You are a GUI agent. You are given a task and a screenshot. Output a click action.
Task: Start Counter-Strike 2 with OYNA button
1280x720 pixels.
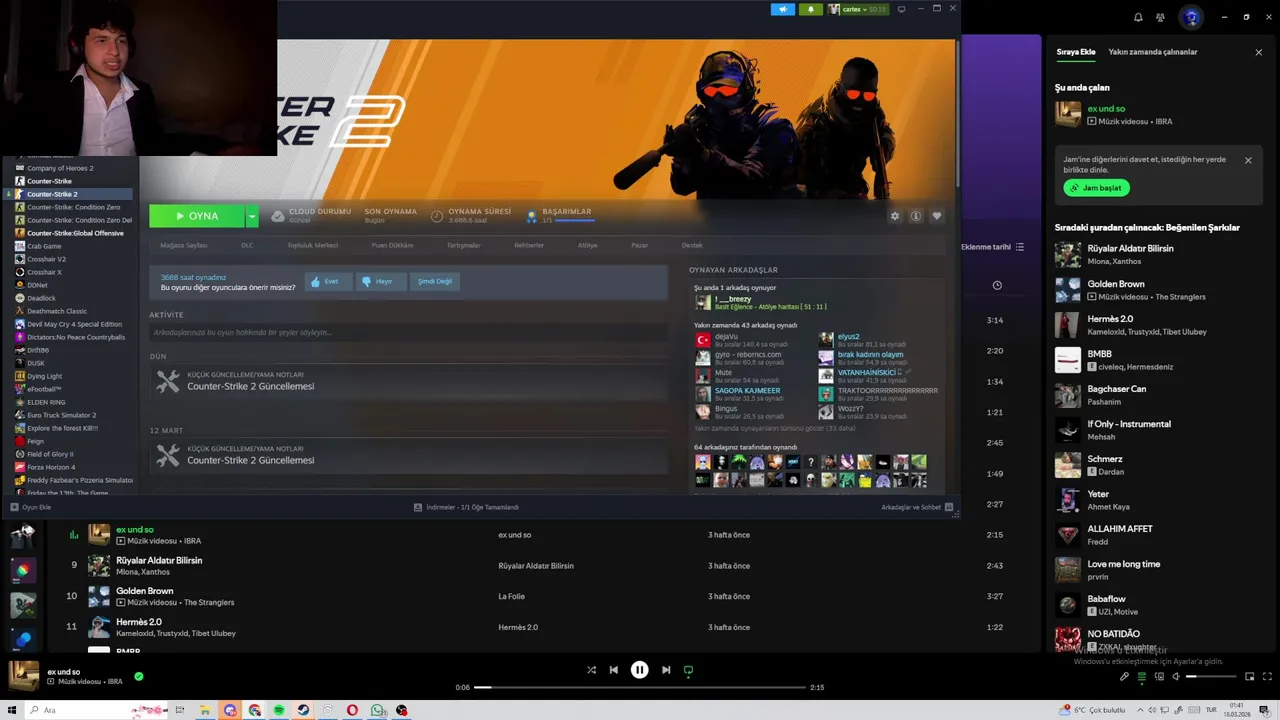[197, 216]
